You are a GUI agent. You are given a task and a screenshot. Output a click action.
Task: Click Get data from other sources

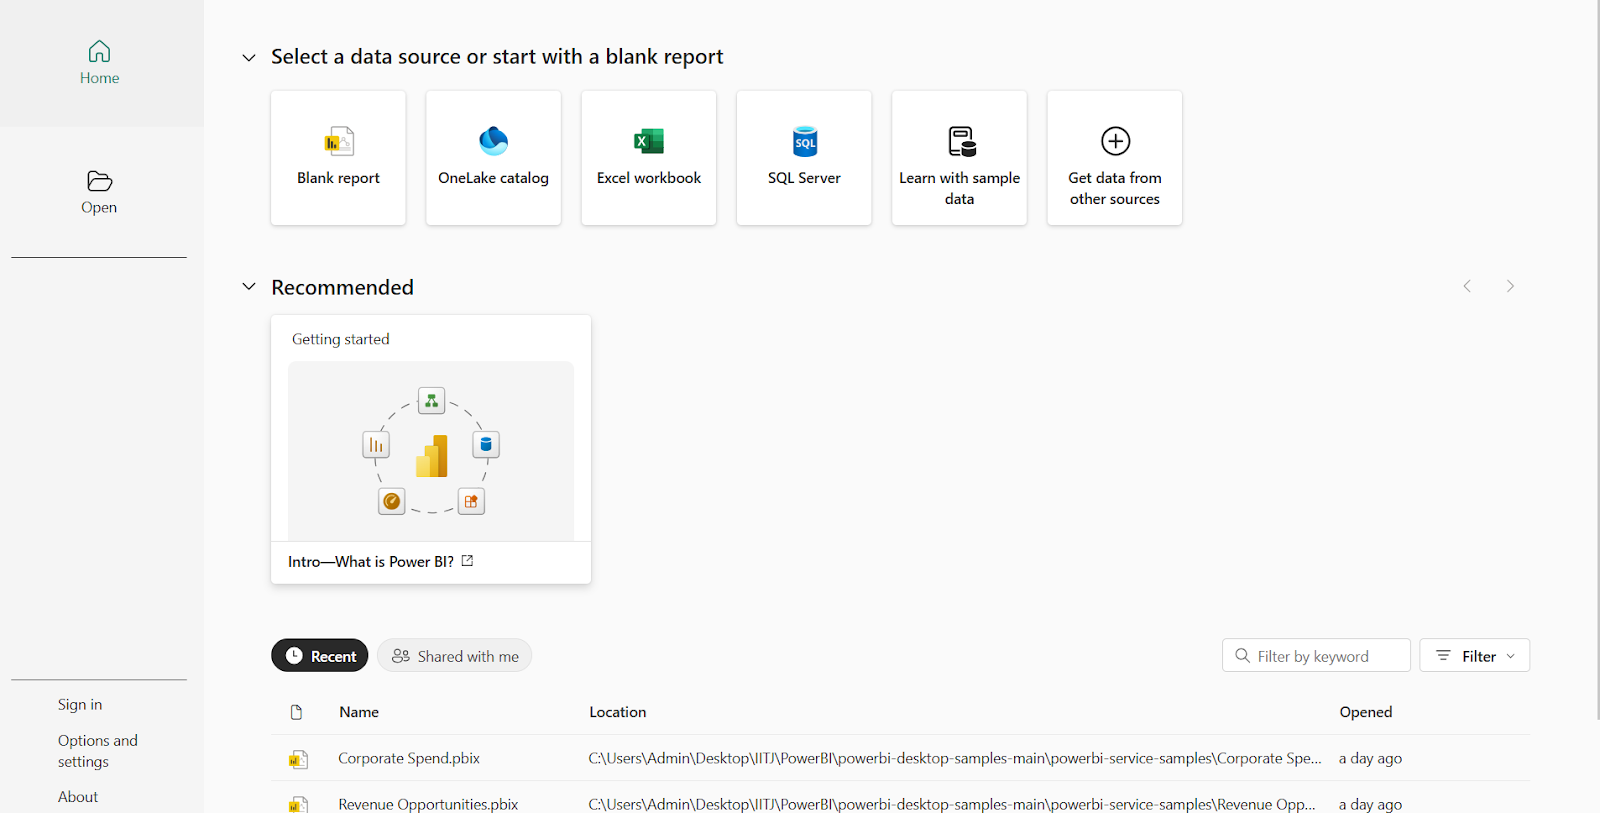pyautogui.click(x=1115, y=158)
